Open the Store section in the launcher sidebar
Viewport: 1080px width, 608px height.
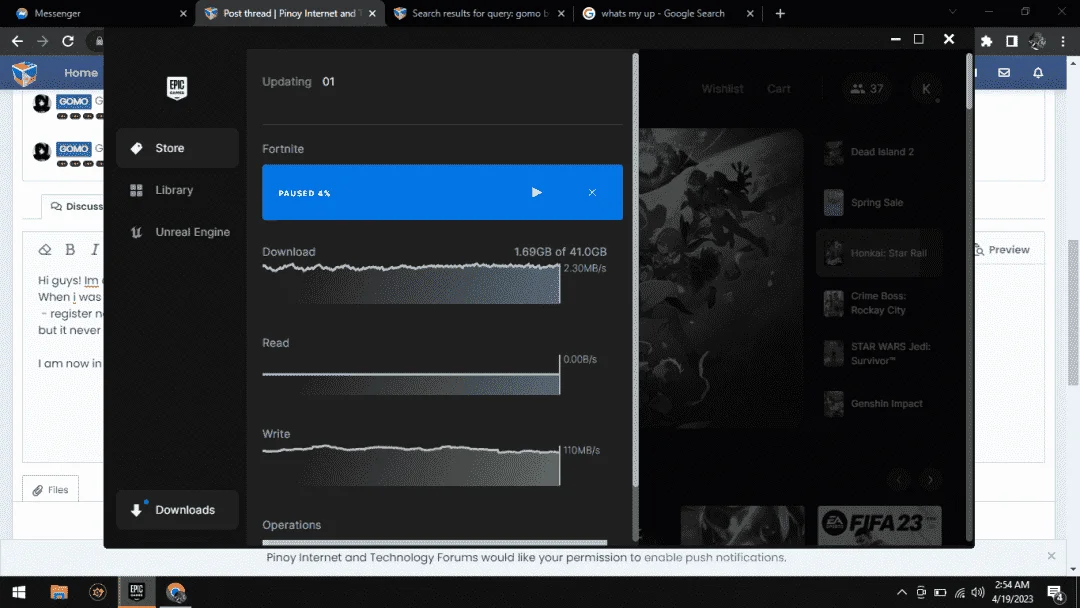click(x=177, y=148)
